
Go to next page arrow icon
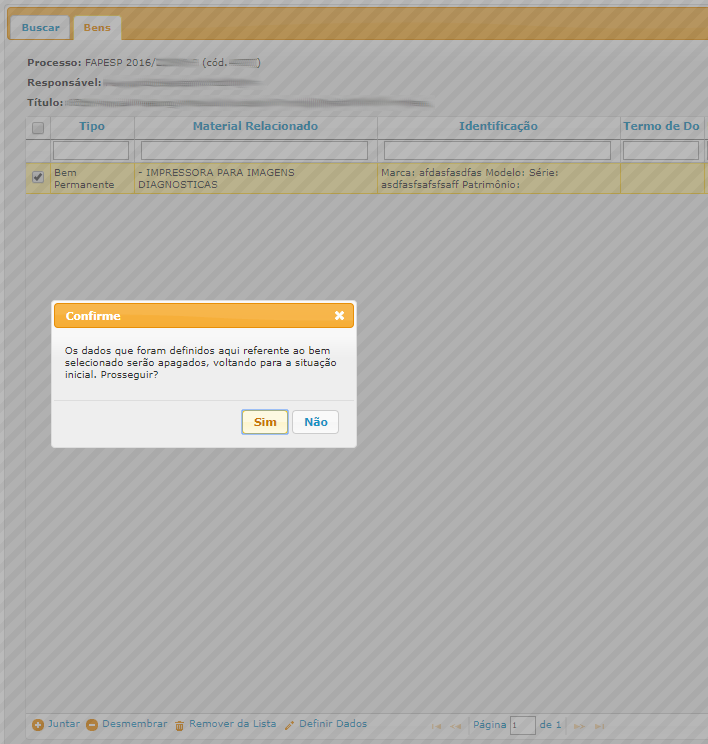579,726
